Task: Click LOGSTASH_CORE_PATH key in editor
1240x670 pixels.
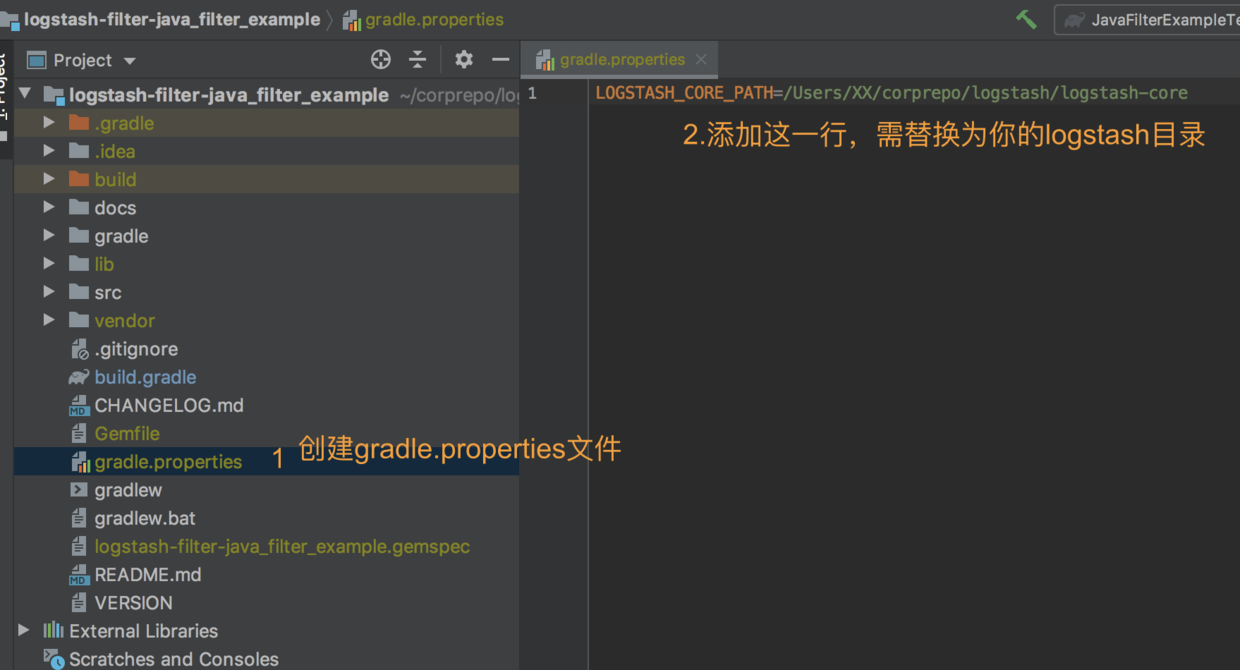Action: click(684, 93)
